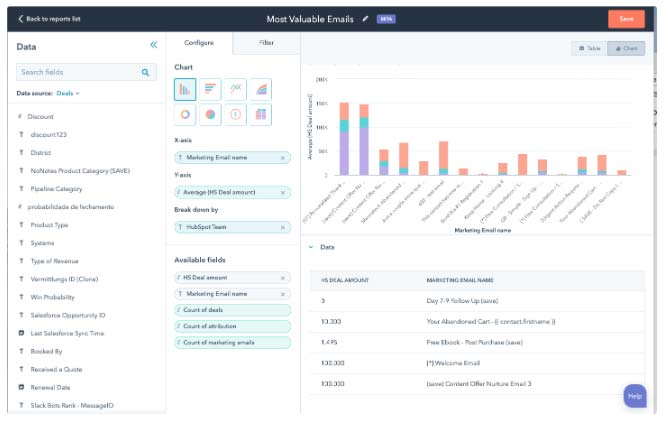The height and width of the screenshot is (426, 668).
Task: Select Count of attribution field
Action: 233,326
